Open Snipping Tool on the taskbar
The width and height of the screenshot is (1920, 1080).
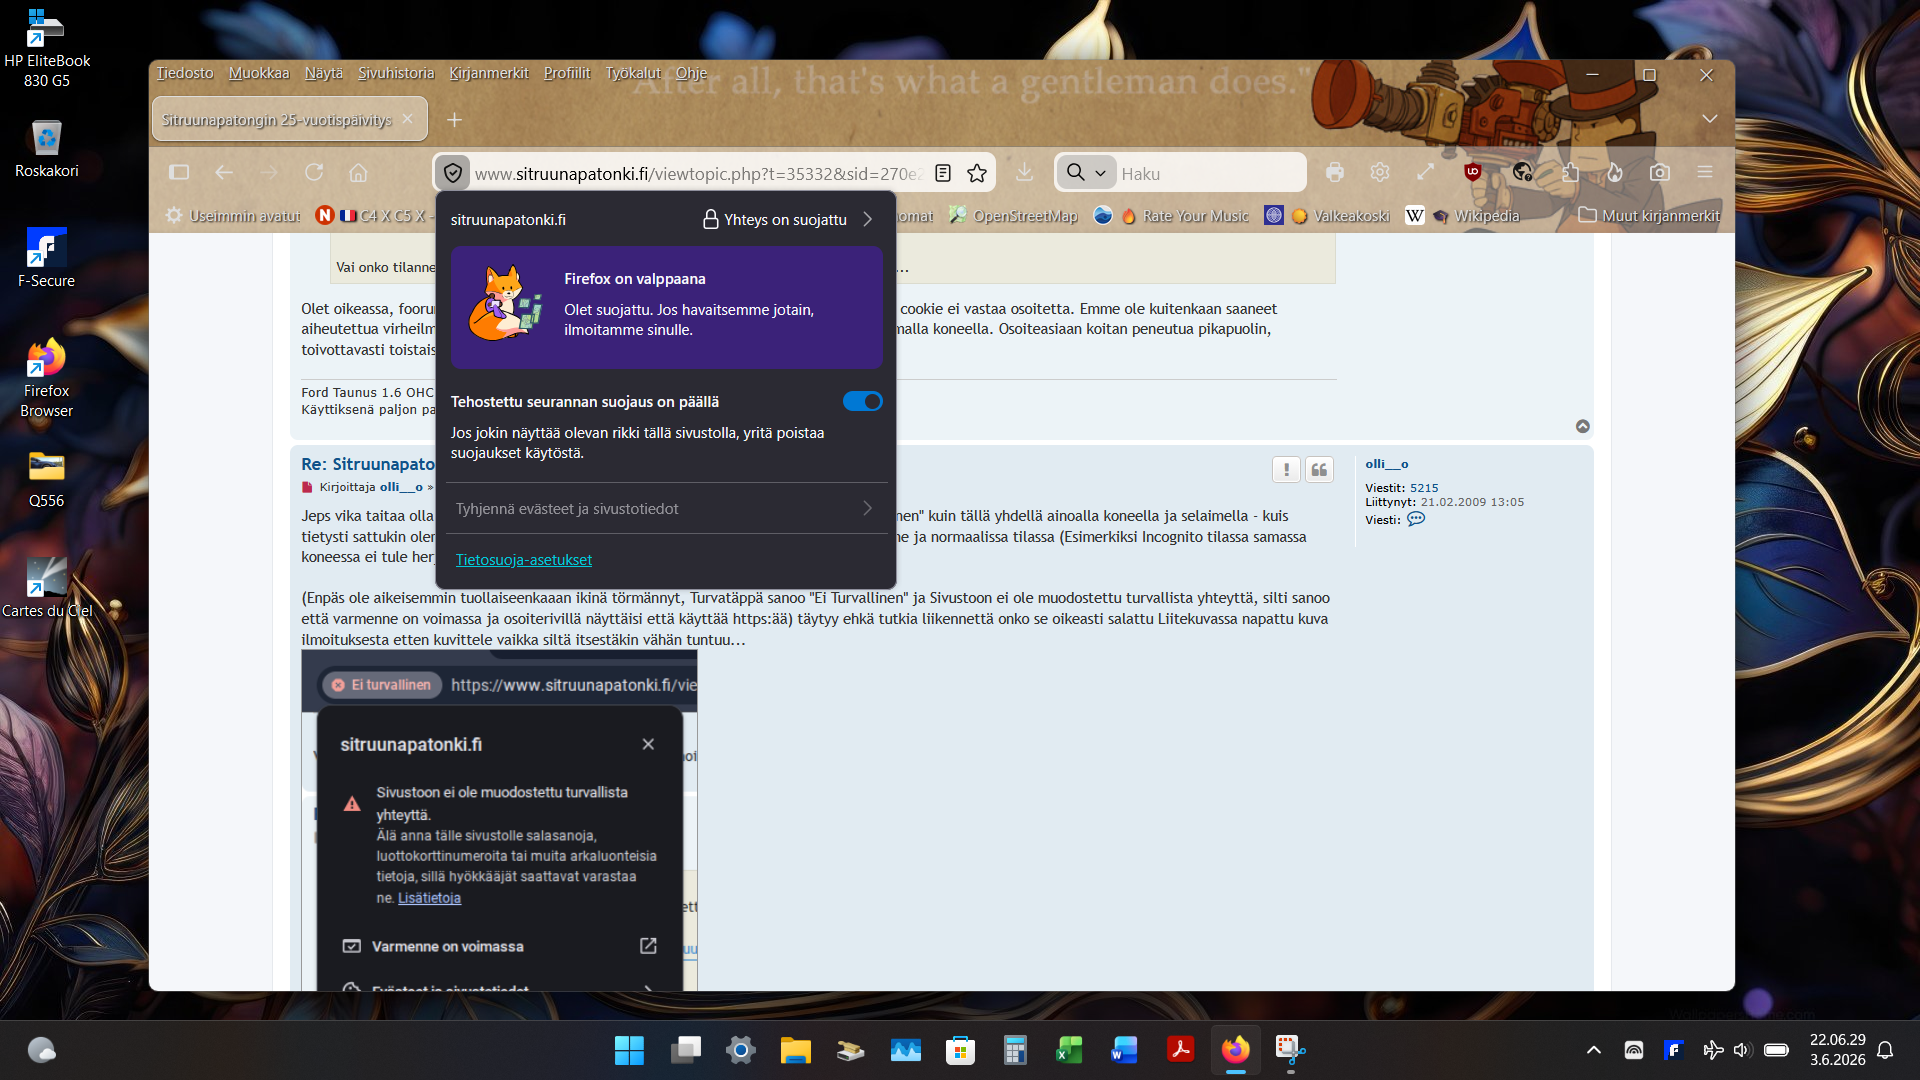click(1290, 1050)
